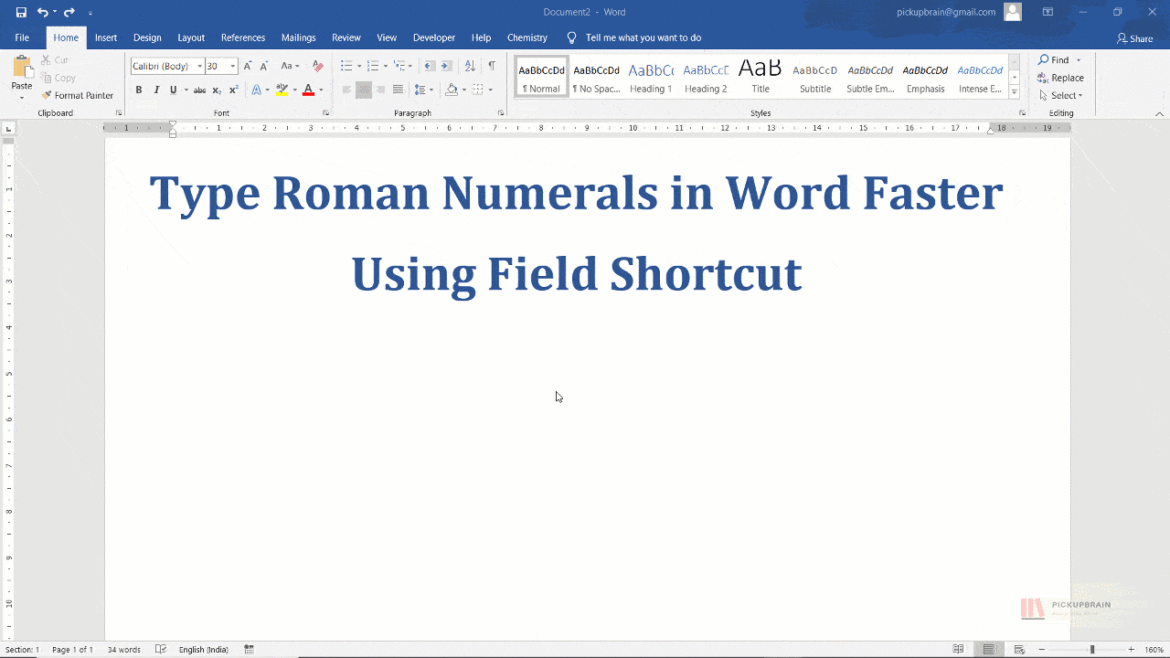Toggle bulleted list formatting
The width and height of the screenshot is (1170, 658).
(x=345, y=64)
